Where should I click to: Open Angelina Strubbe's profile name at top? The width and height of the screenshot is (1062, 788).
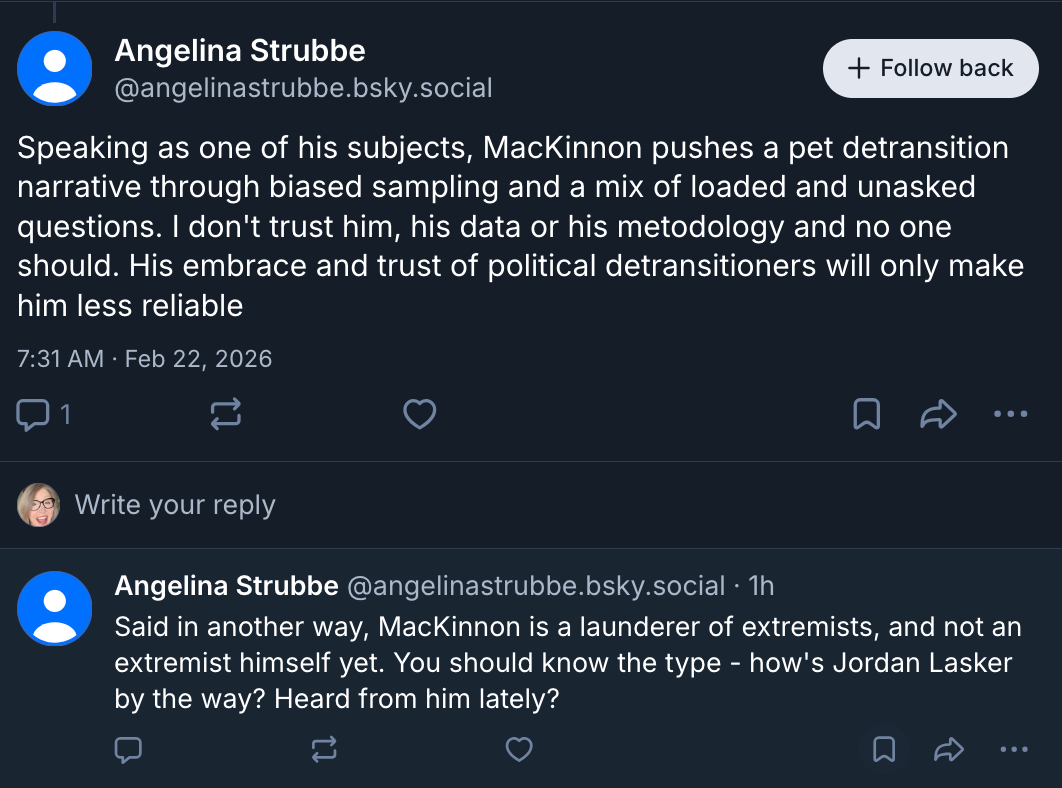[x=240, y=50]
